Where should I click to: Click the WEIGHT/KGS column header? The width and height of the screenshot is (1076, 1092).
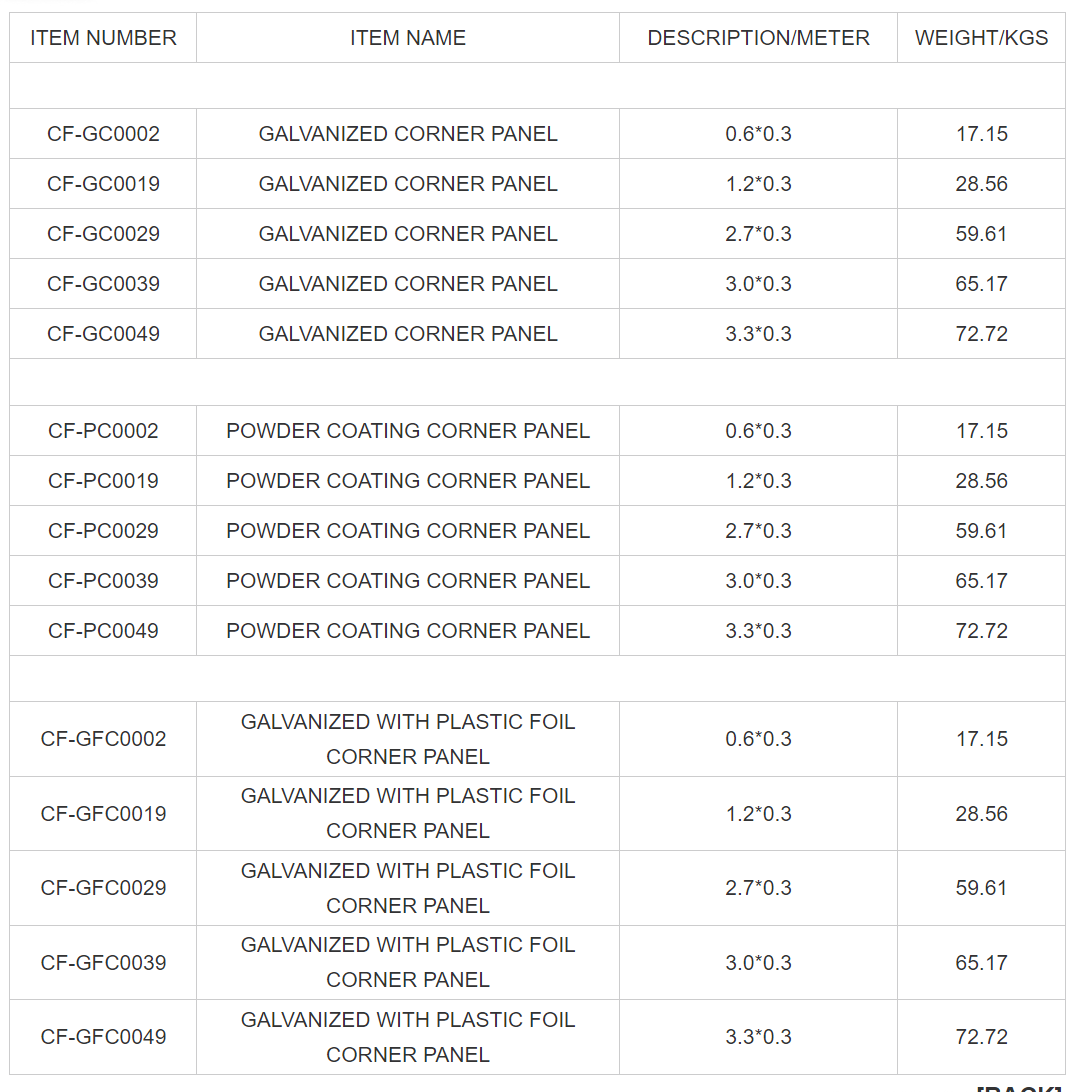pos(981,38)
